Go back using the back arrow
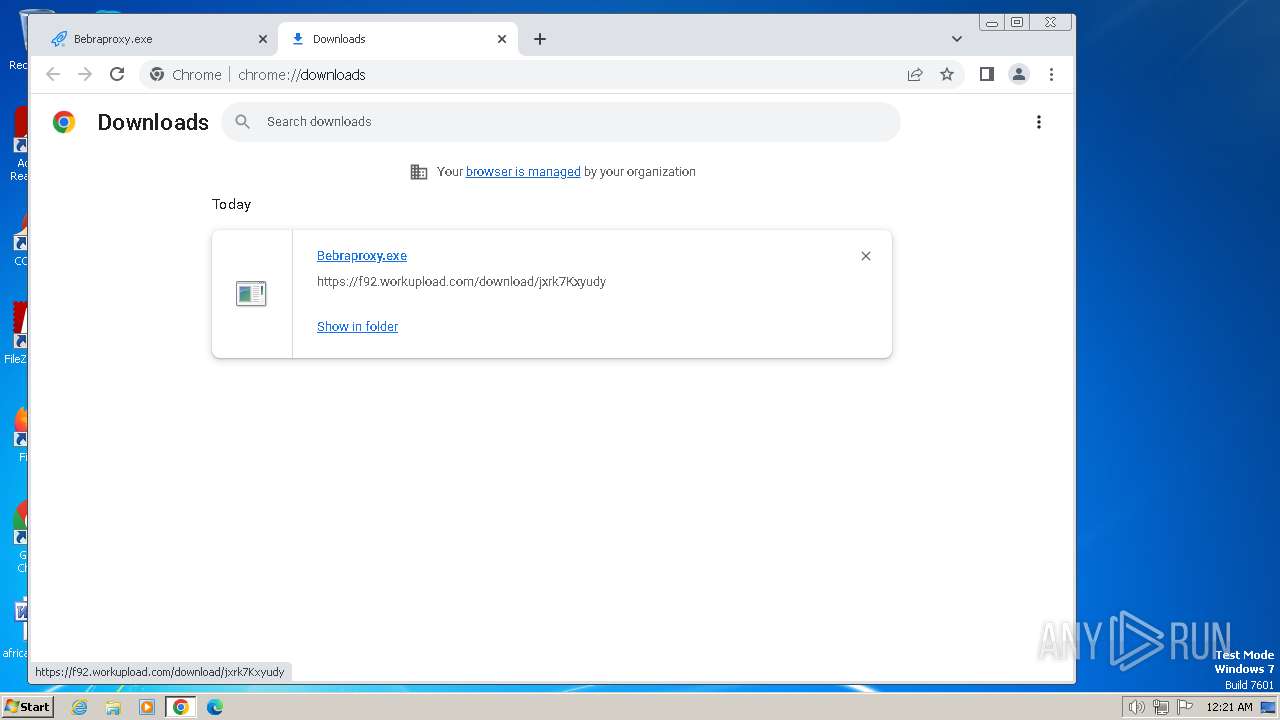Screen dimensions: 1280x720 pos(53,74)
